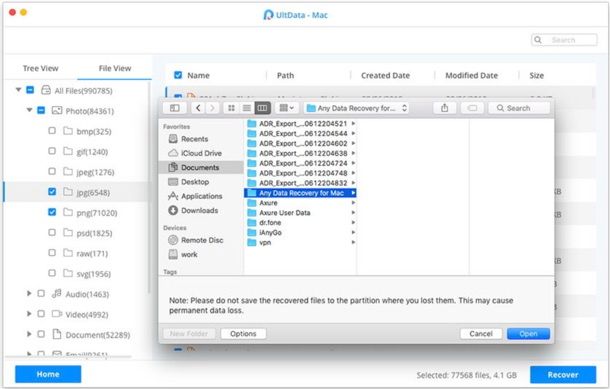Image resolution: width=610 pixels, height=389 pixels.
Task: Collapse the All Files tree node
Action: click(x=18, y=90)
